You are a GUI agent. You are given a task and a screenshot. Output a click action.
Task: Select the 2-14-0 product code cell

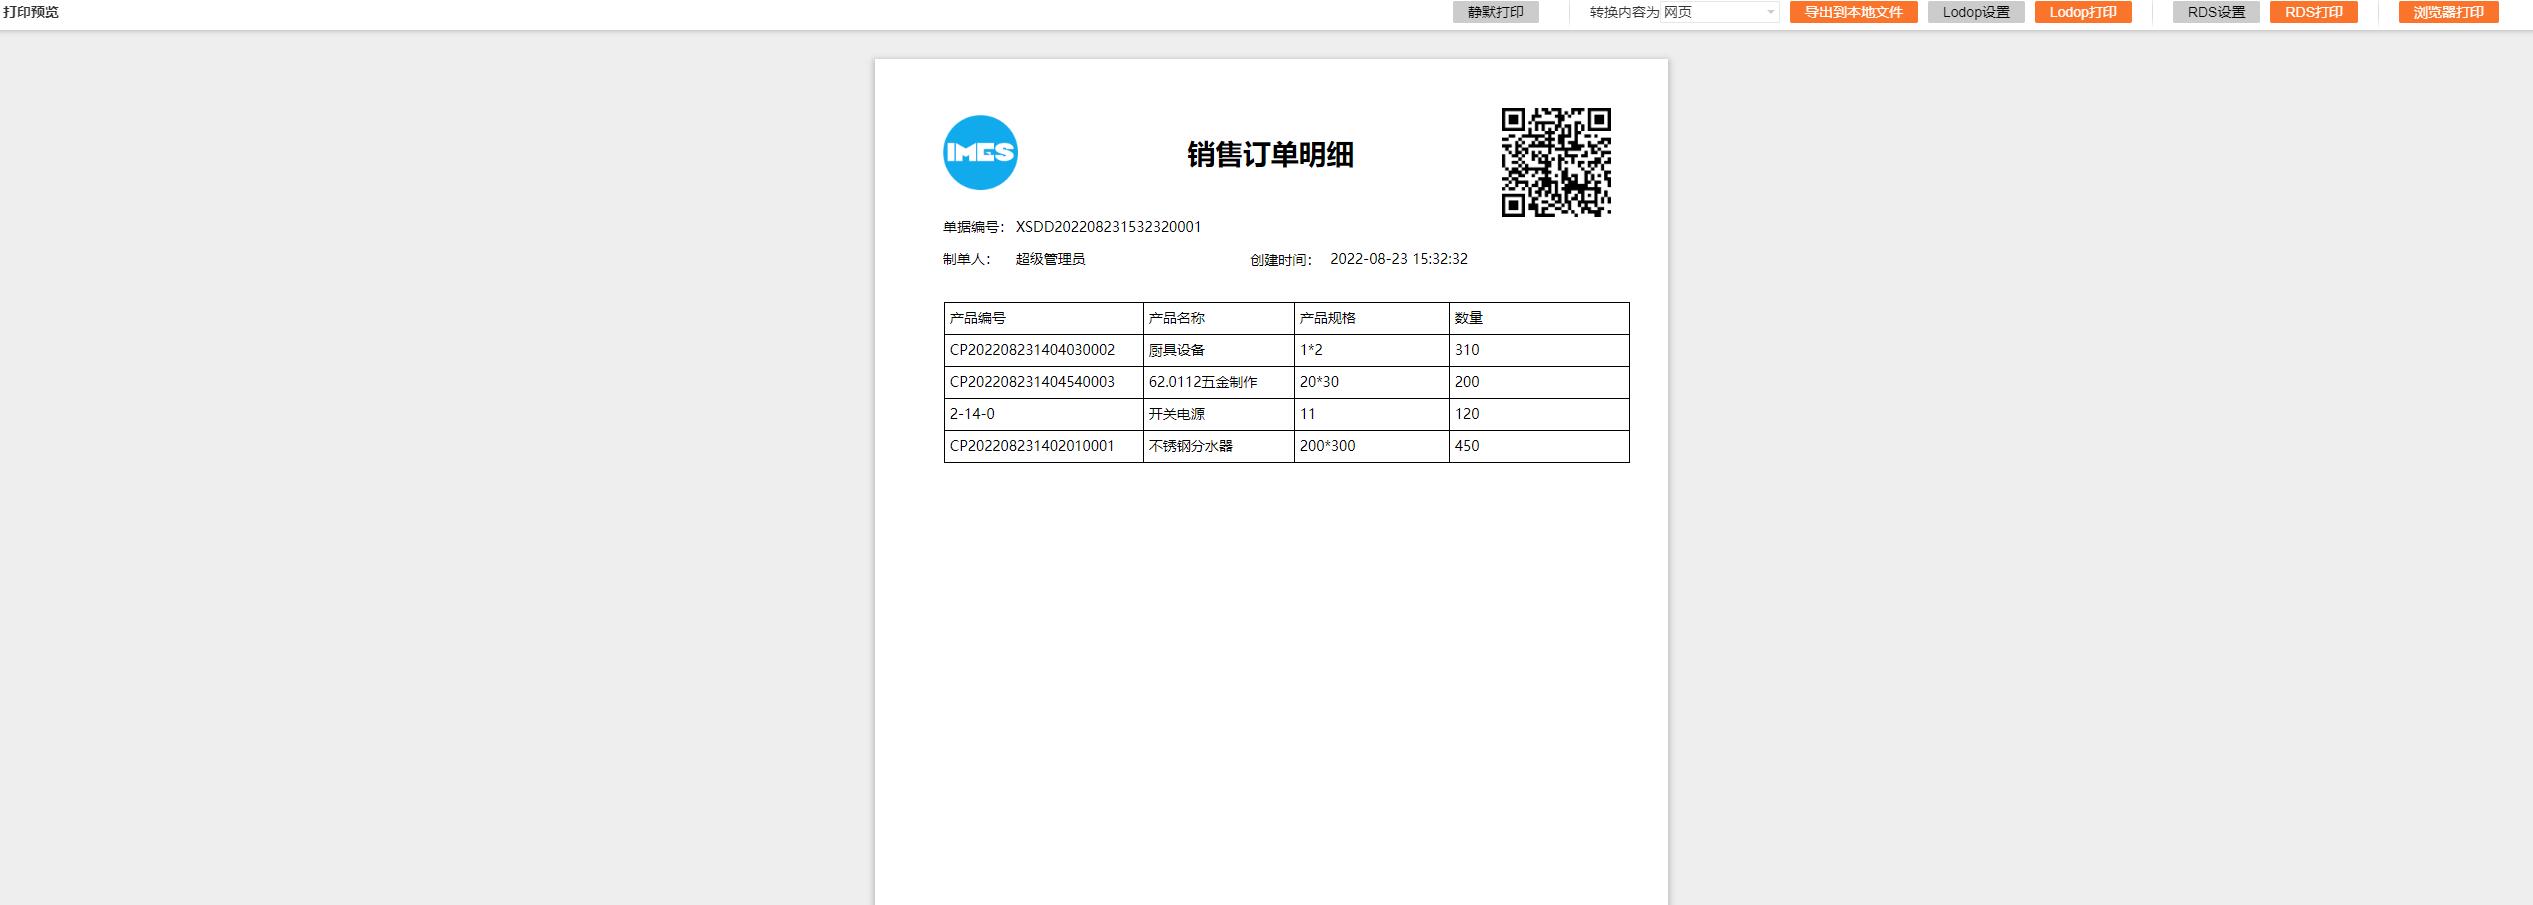point(1043,414)
